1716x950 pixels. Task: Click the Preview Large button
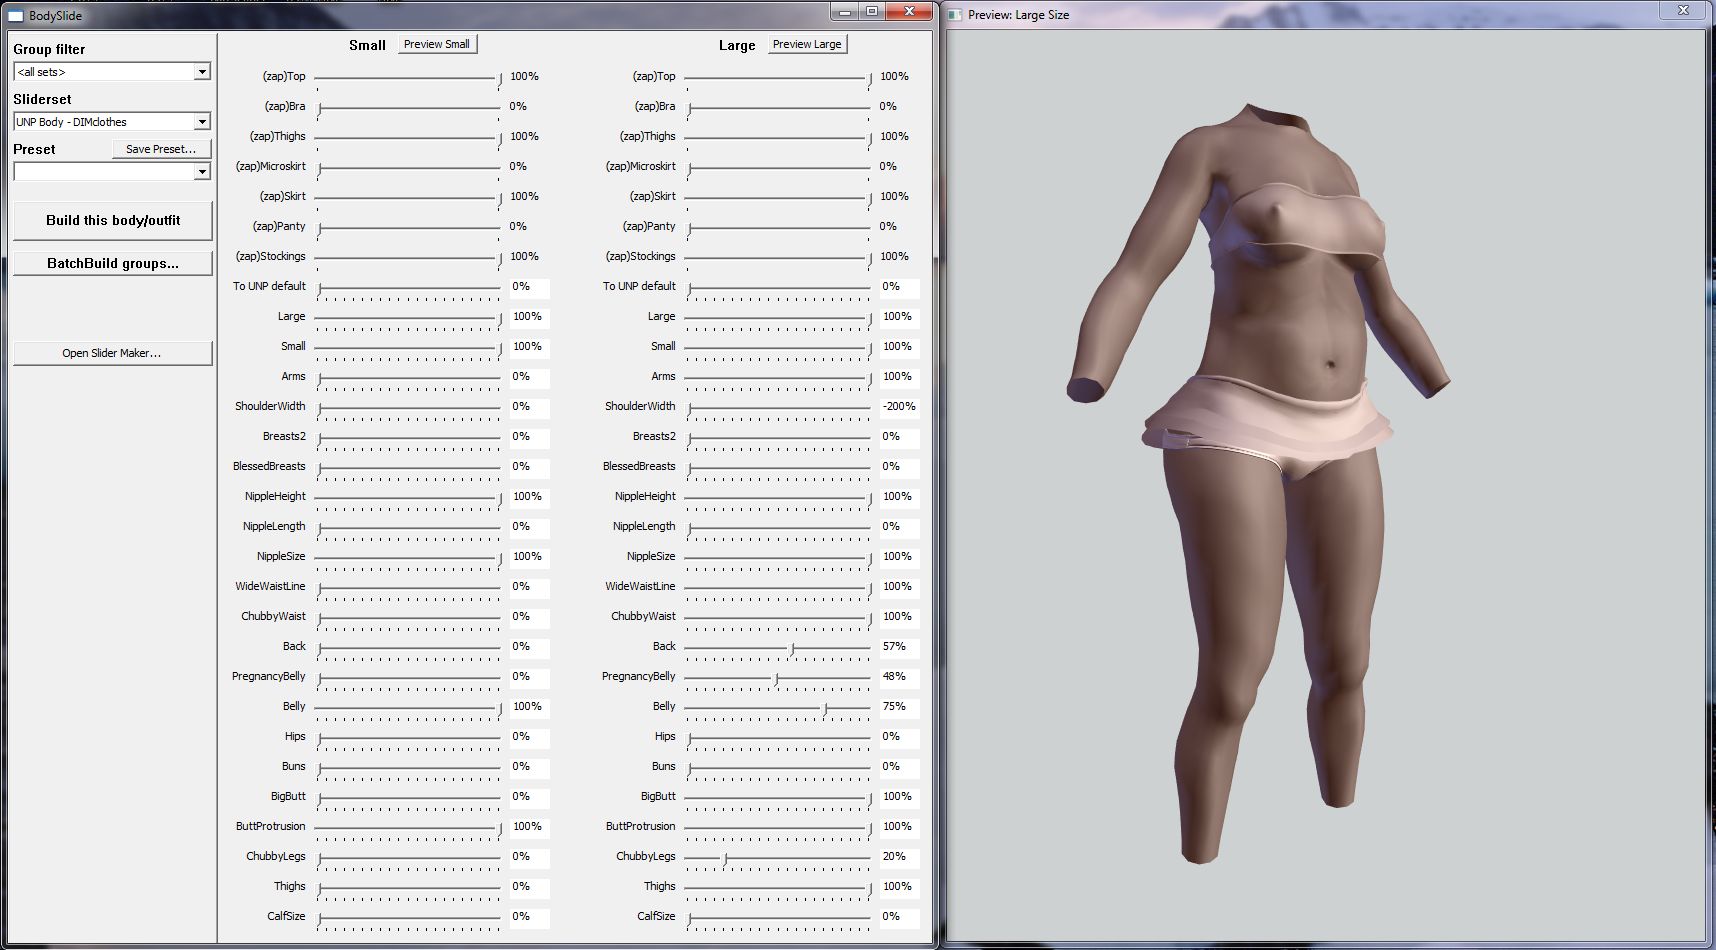(x=807, y=44)
